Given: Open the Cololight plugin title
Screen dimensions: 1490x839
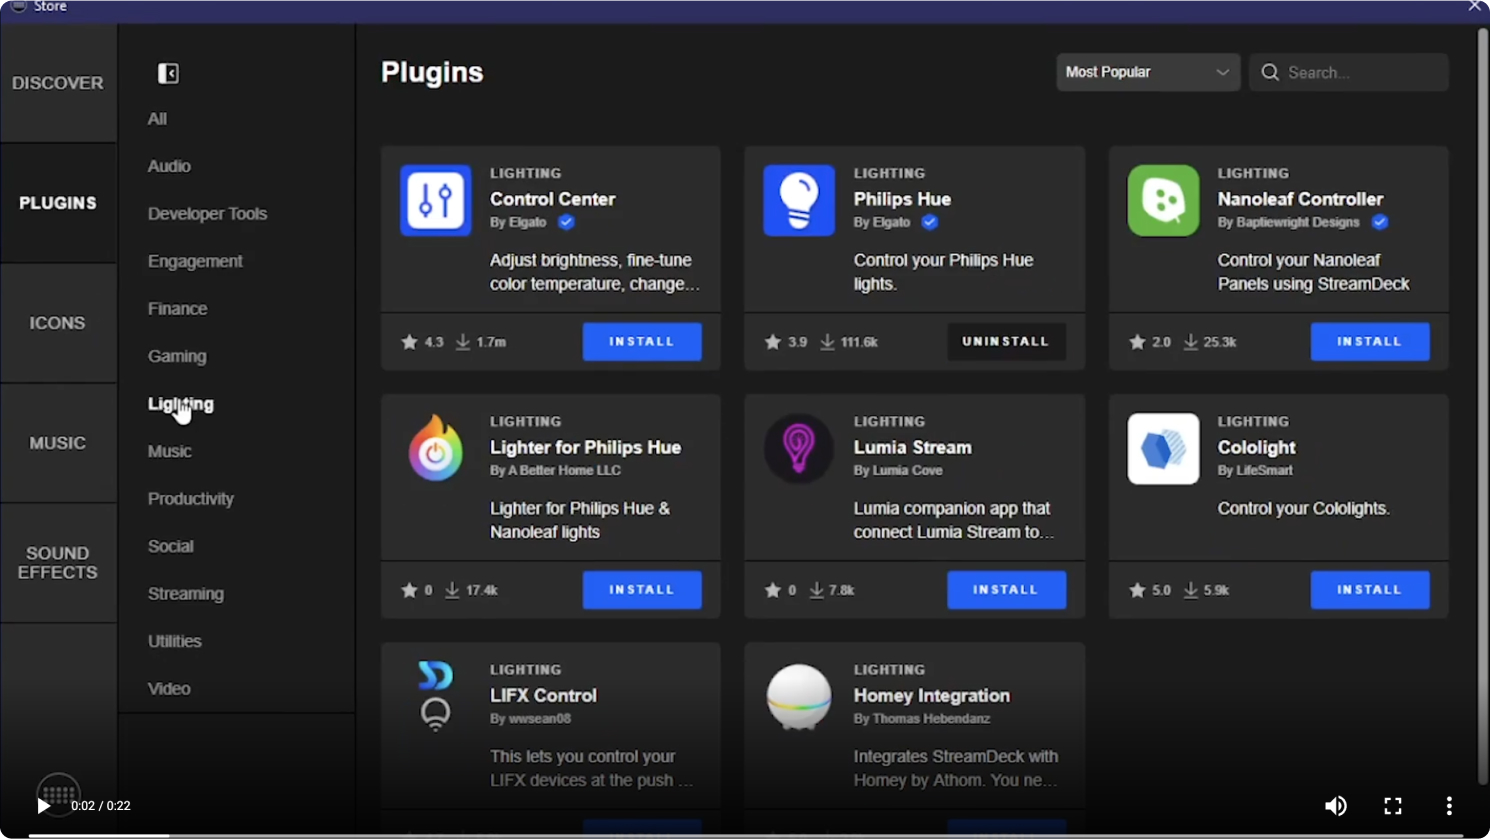Looking at the screenshot, I should [x=1256, y=447].
